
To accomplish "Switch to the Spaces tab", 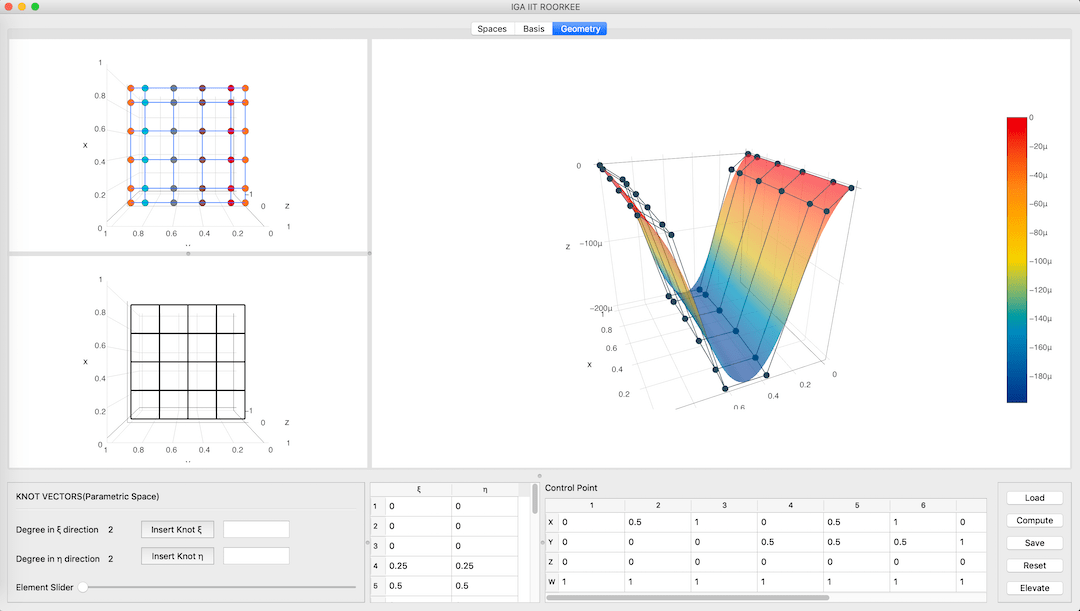I will click(x=492, y=29).
